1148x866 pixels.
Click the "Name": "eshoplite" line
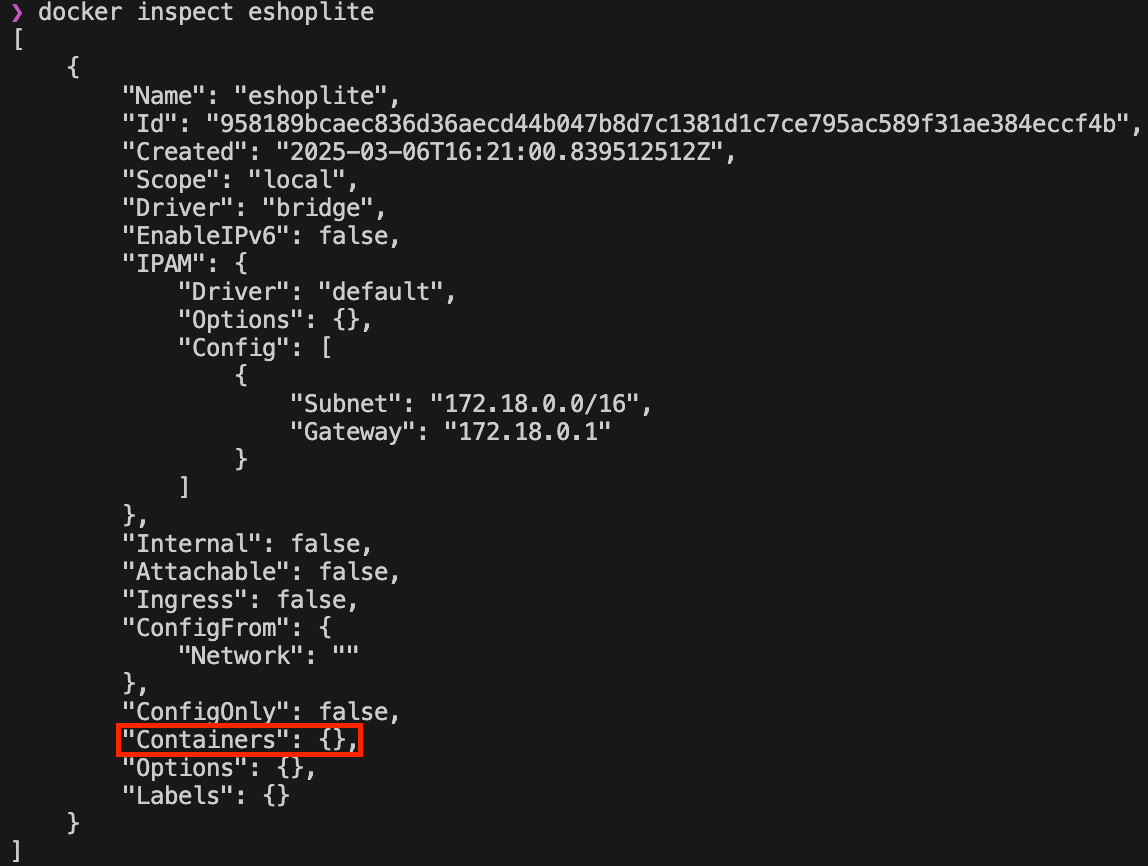261,96
